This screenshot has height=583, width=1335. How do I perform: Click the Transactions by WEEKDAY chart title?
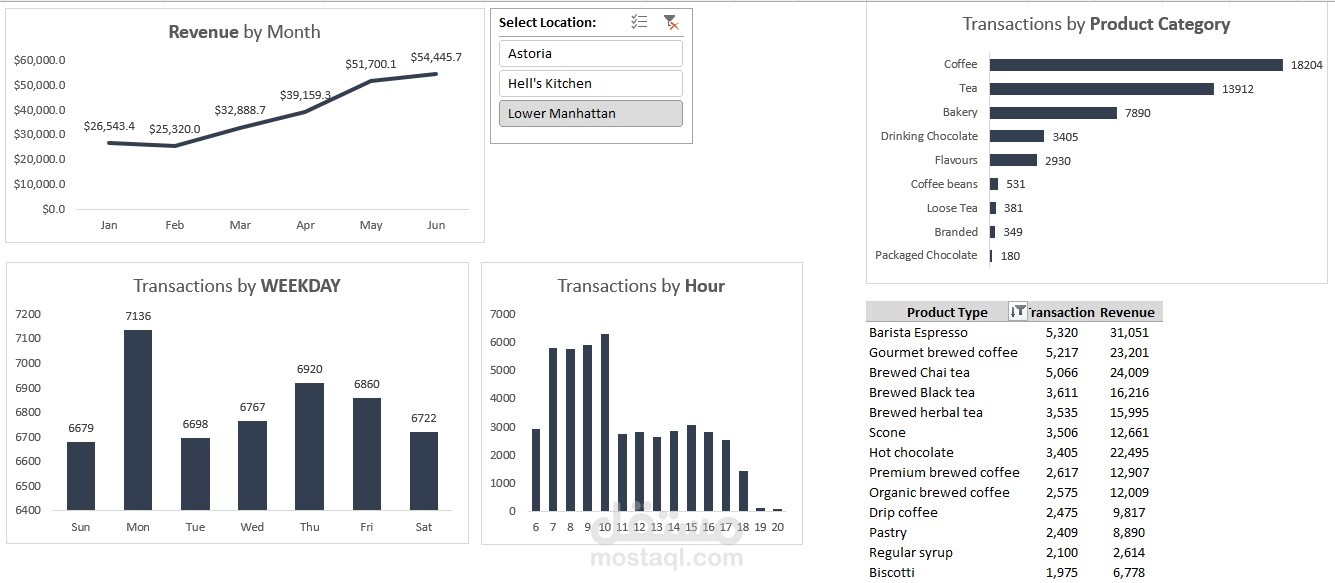coord(237,286)
